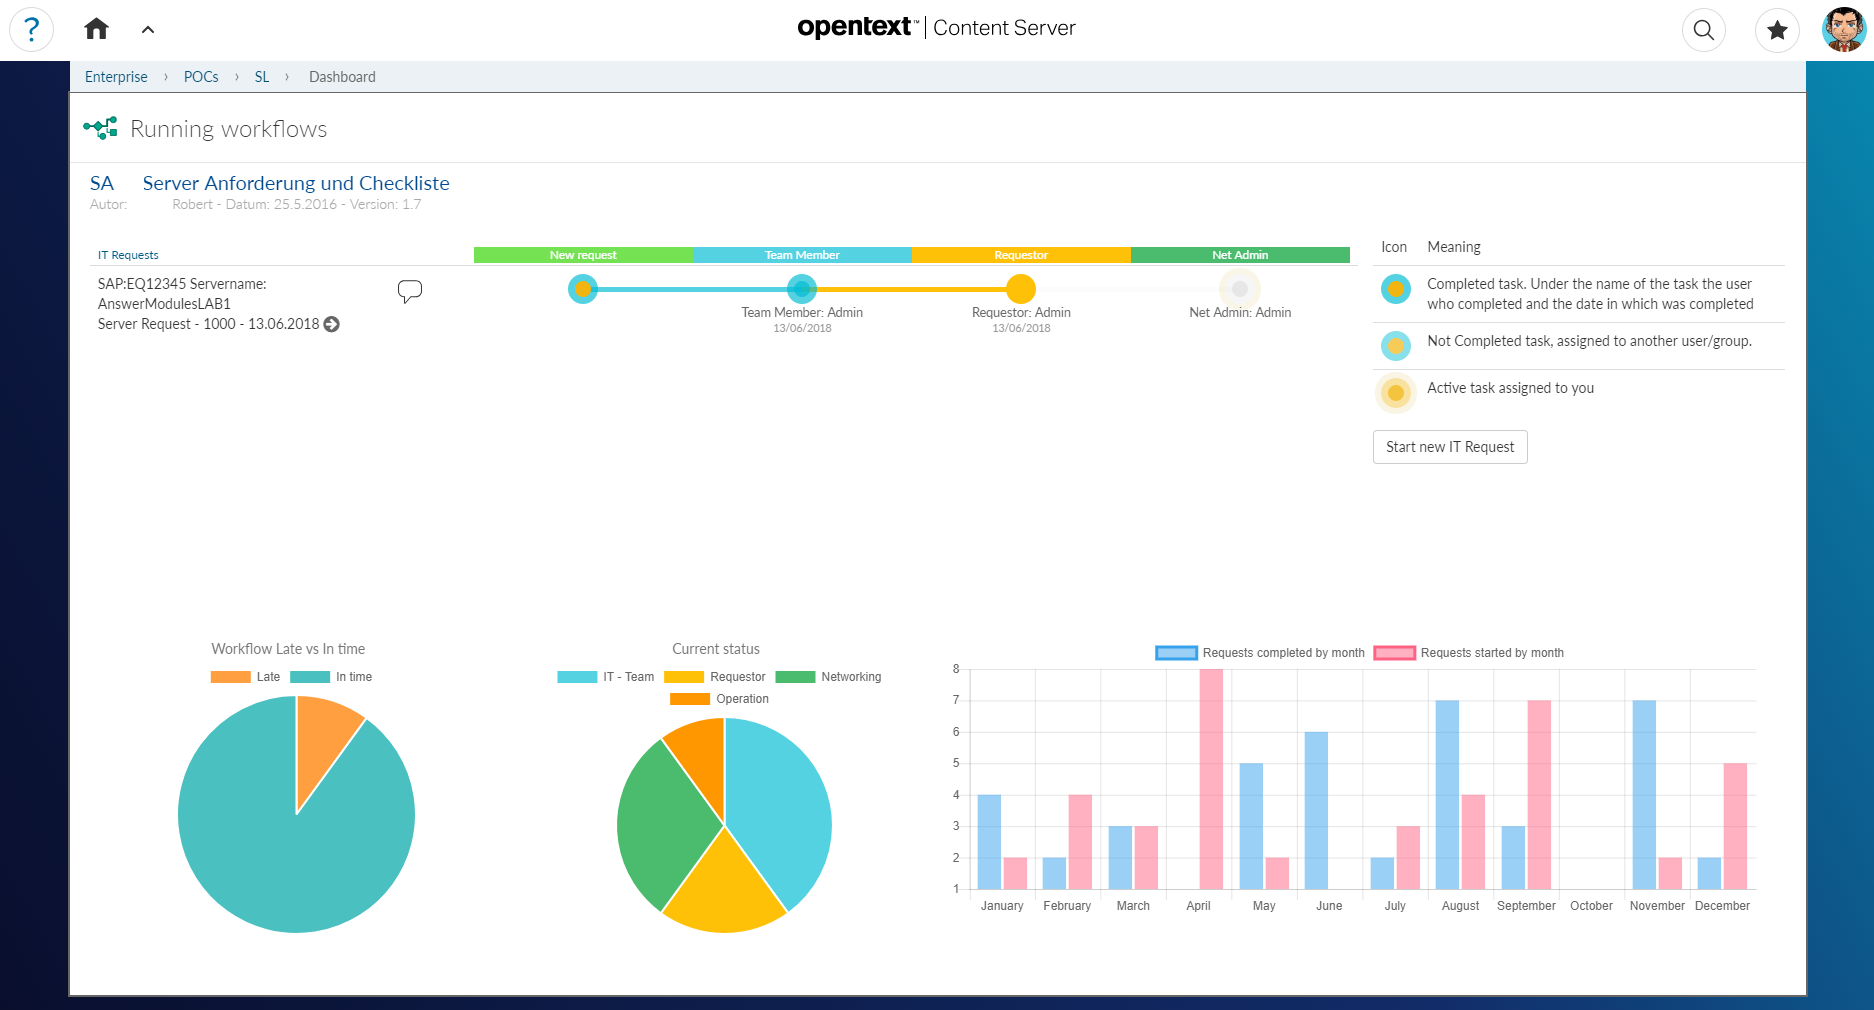Click the Dashboard breadcrumb text
The height and width of the screenshot is (1010, 1874).
(x=342, y=77)
